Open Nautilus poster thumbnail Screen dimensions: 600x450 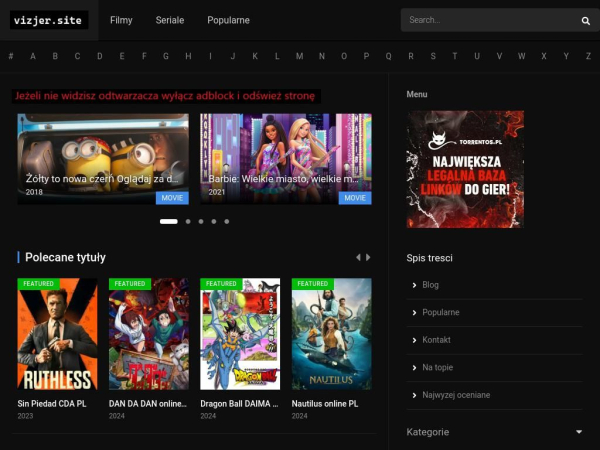click(331, 334)
